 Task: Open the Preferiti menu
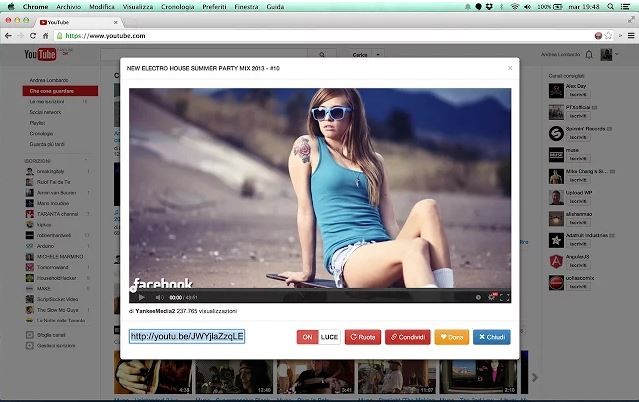pyautogui.click(x=214, y=7)
